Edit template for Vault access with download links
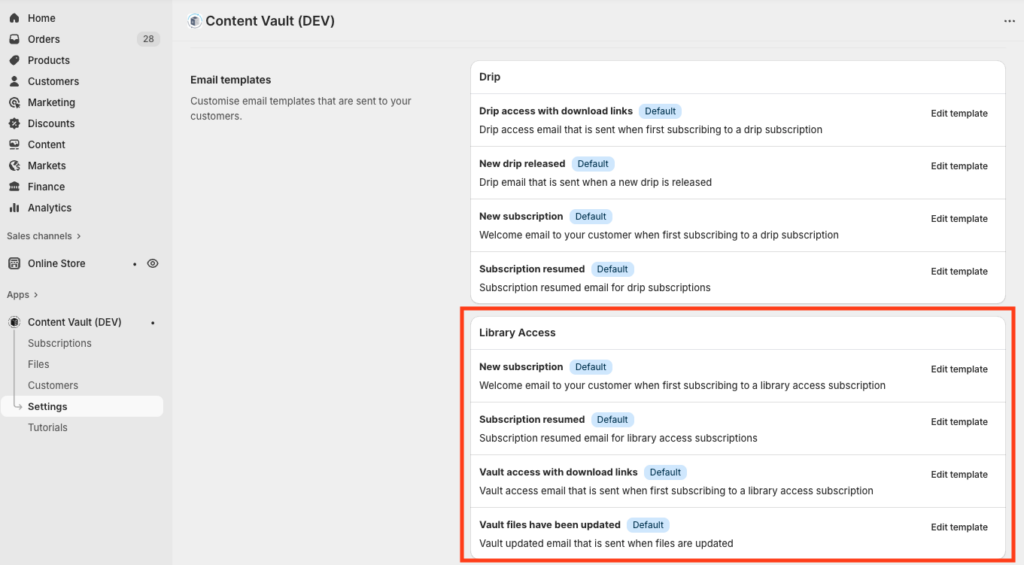This screenshot has width=1024, height=565. click(x=959, y=474)
